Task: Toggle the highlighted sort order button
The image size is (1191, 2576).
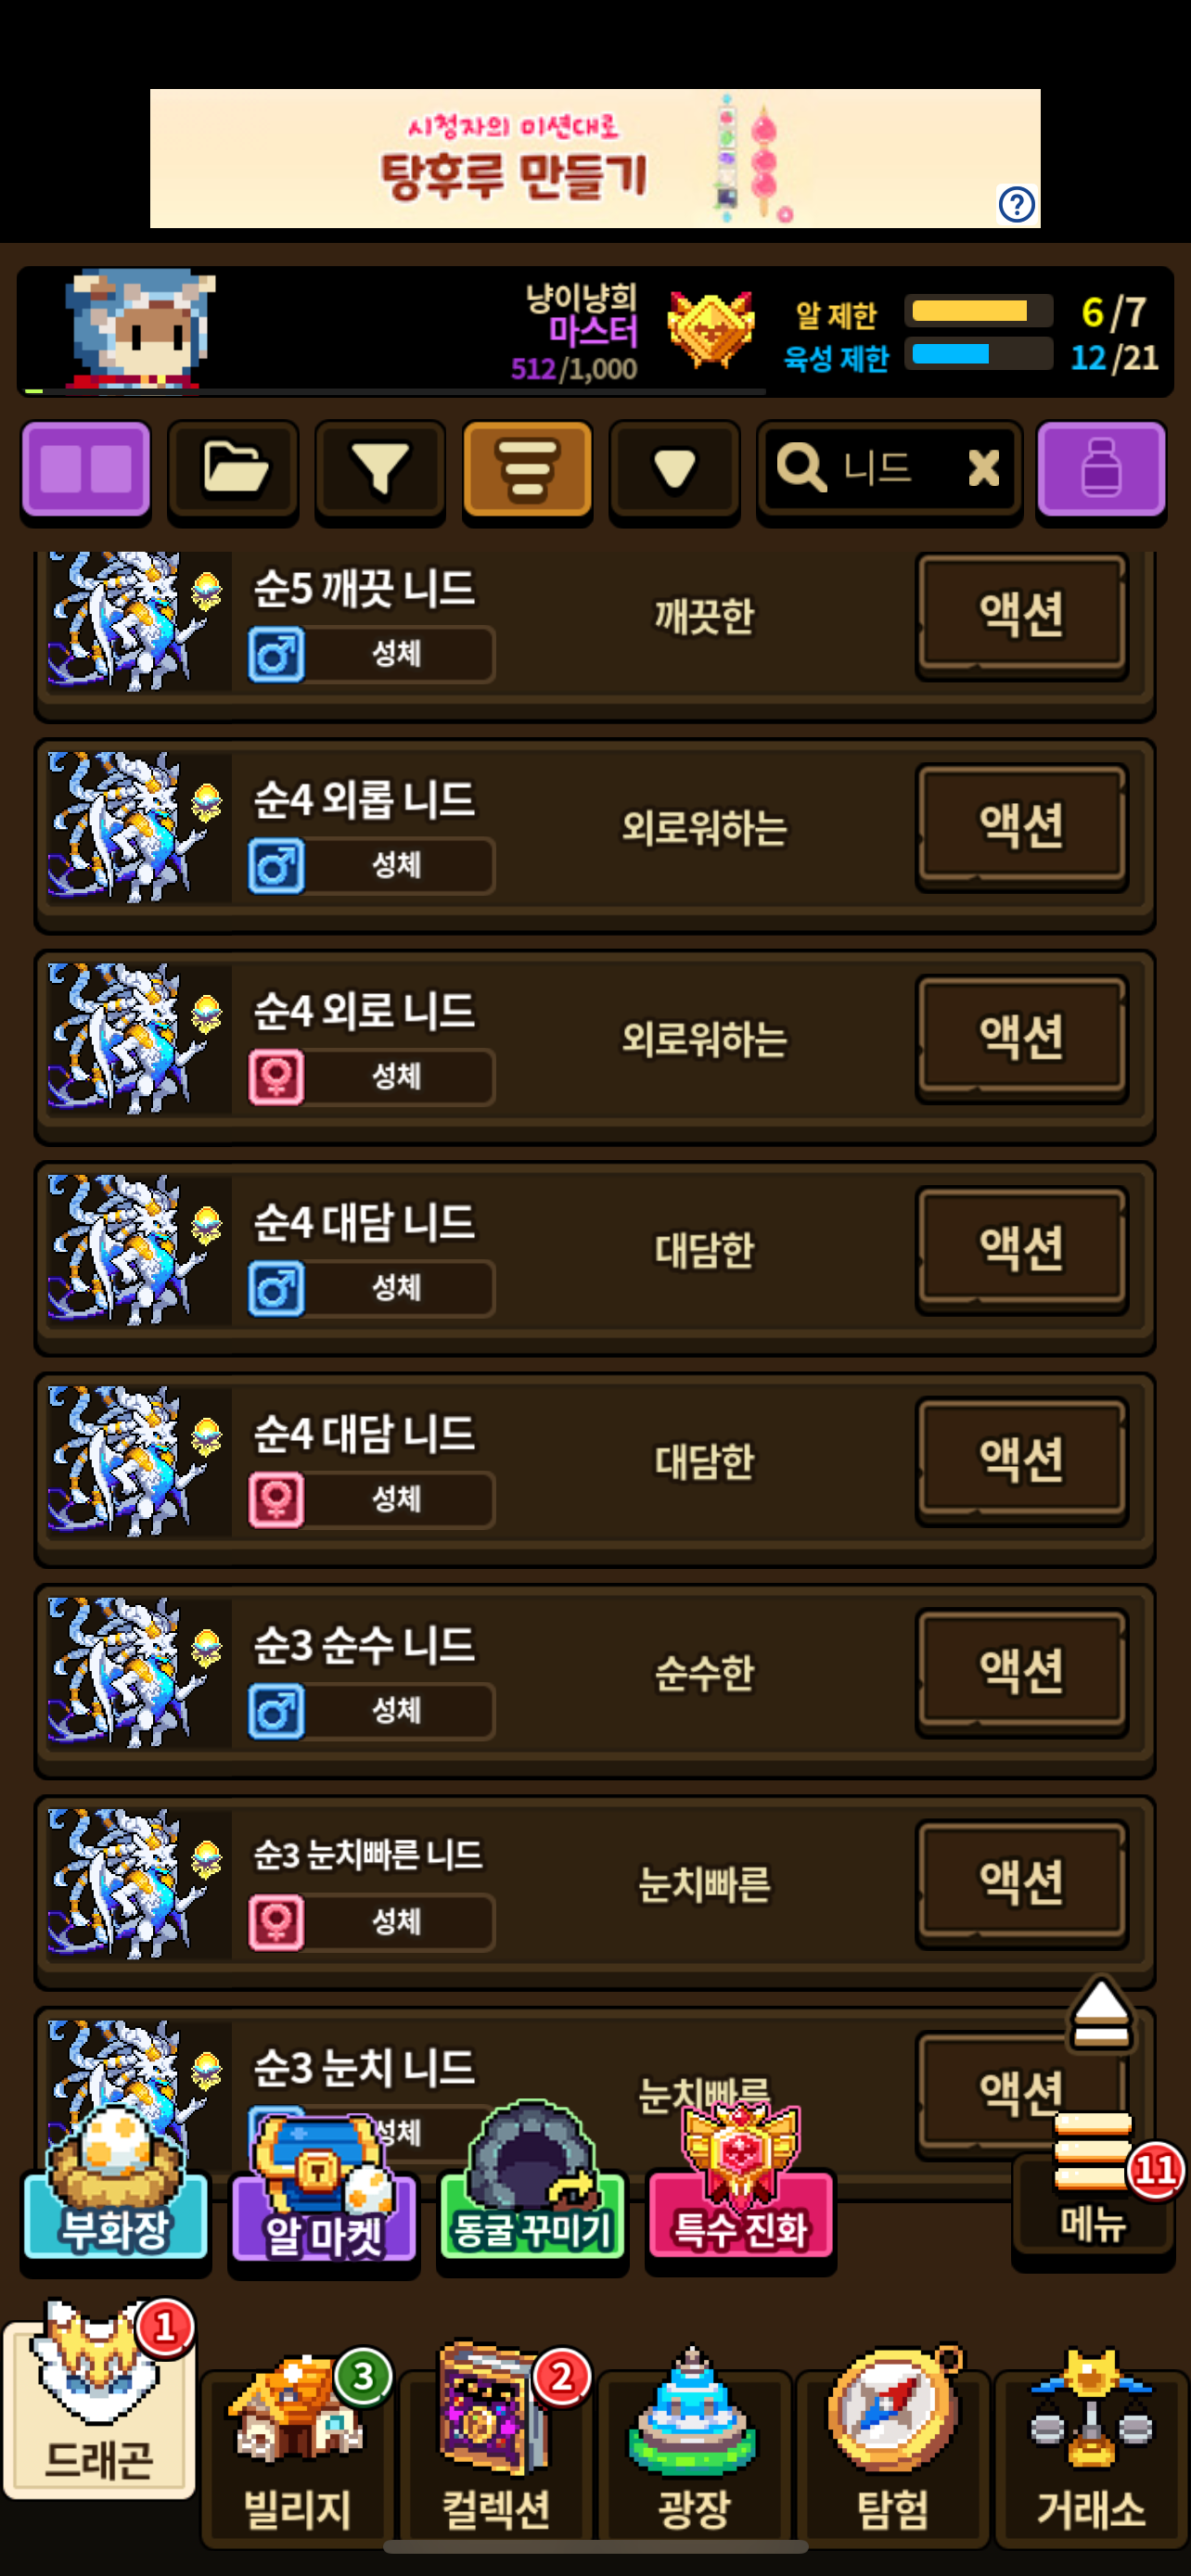Action: click(x=527, y=470)
